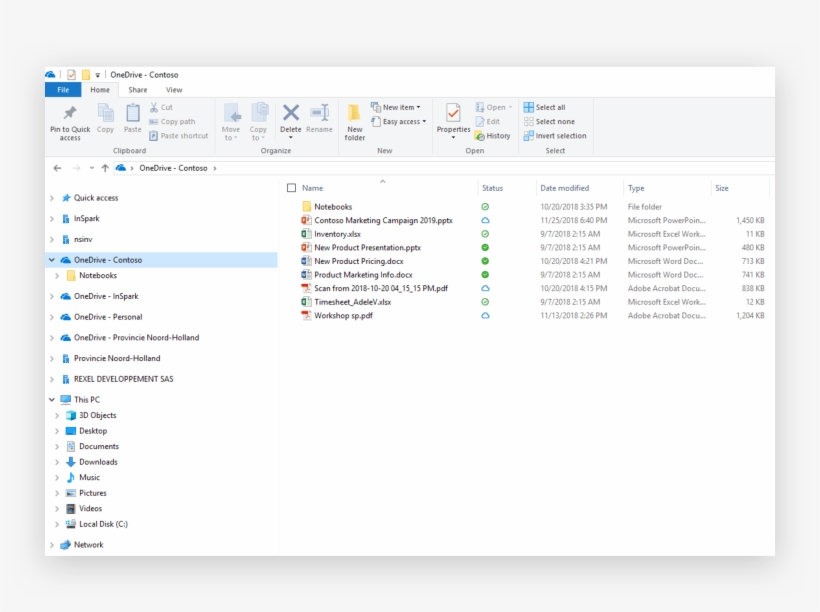The width and height of the screenshot is (820, 612).
Task: Sort by the Size column header
Action: pos(722,188)
